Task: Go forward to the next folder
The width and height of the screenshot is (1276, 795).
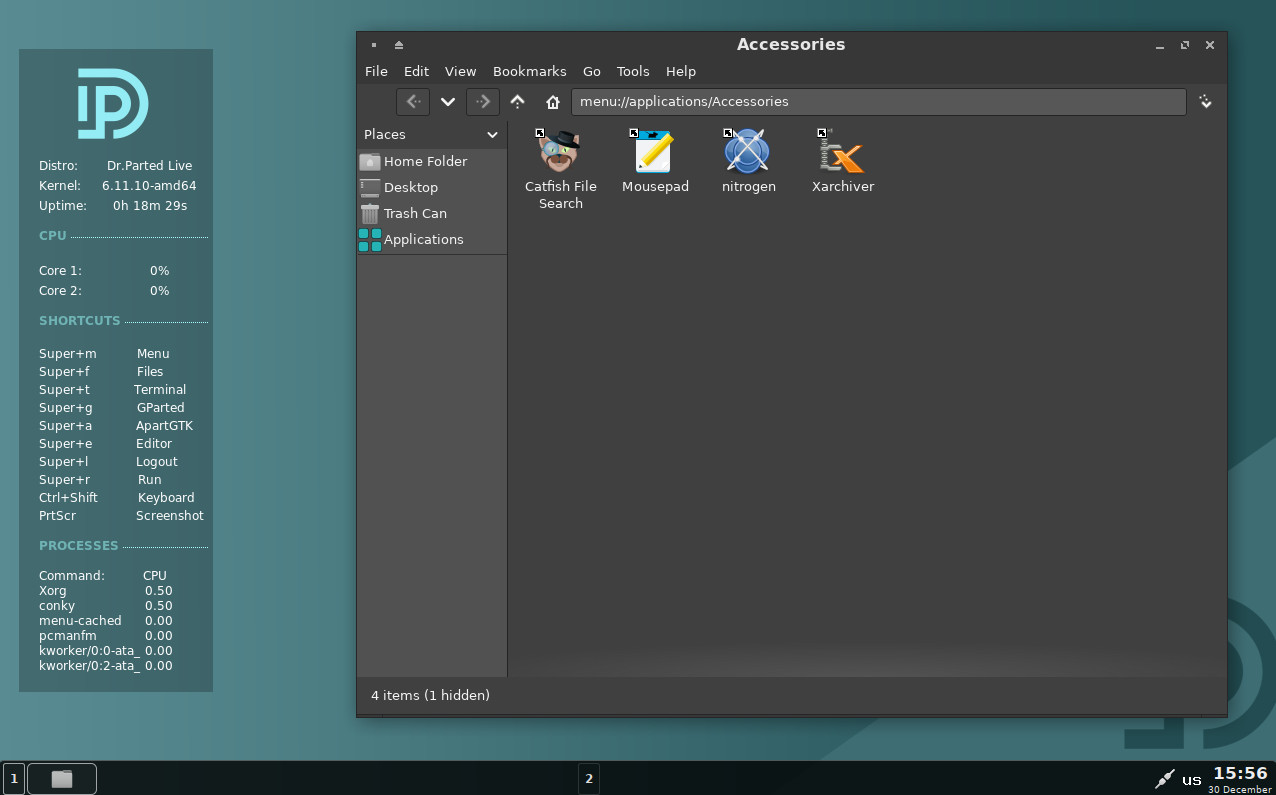Action: tap(482, 102)
